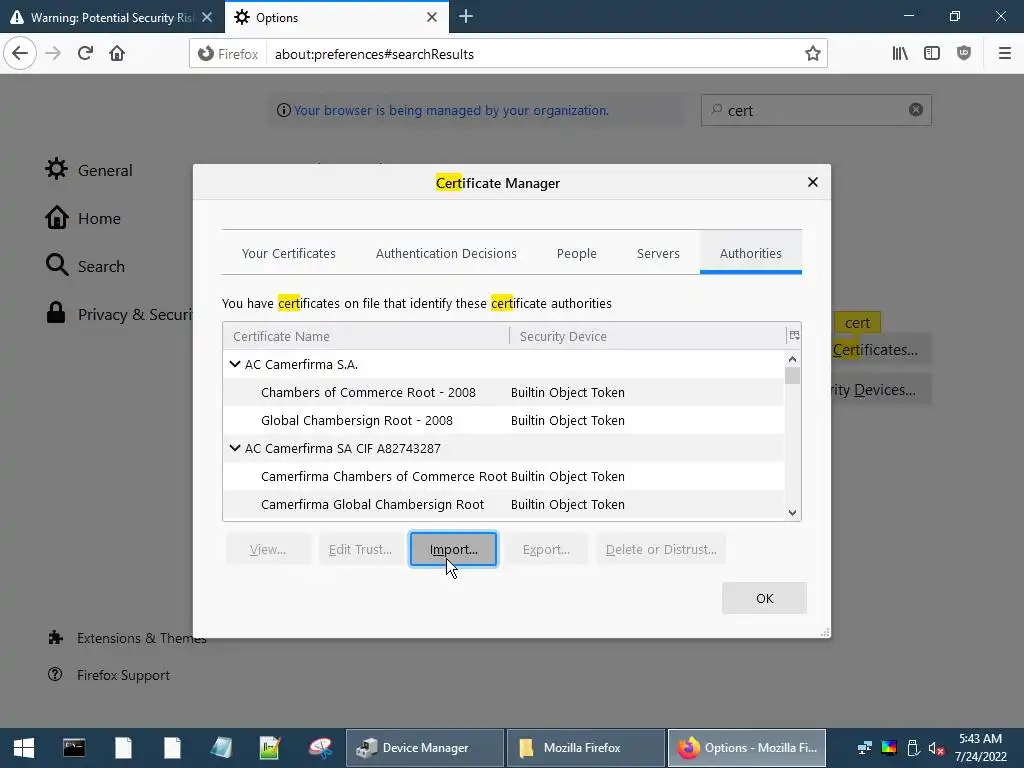This screenshot has width=1024, height=768.
Task: Click the taskbar clock showing 5:43 AM
Action: click(980, 748)
